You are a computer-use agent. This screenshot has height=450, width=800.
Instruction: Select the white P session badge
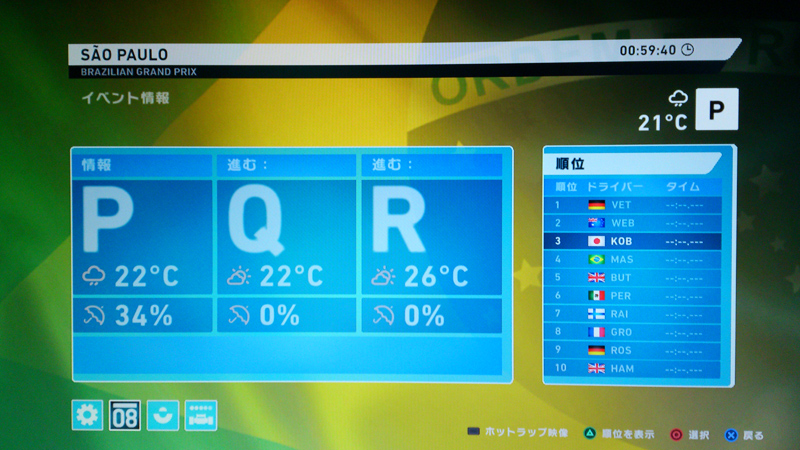(x=717, y=109)
